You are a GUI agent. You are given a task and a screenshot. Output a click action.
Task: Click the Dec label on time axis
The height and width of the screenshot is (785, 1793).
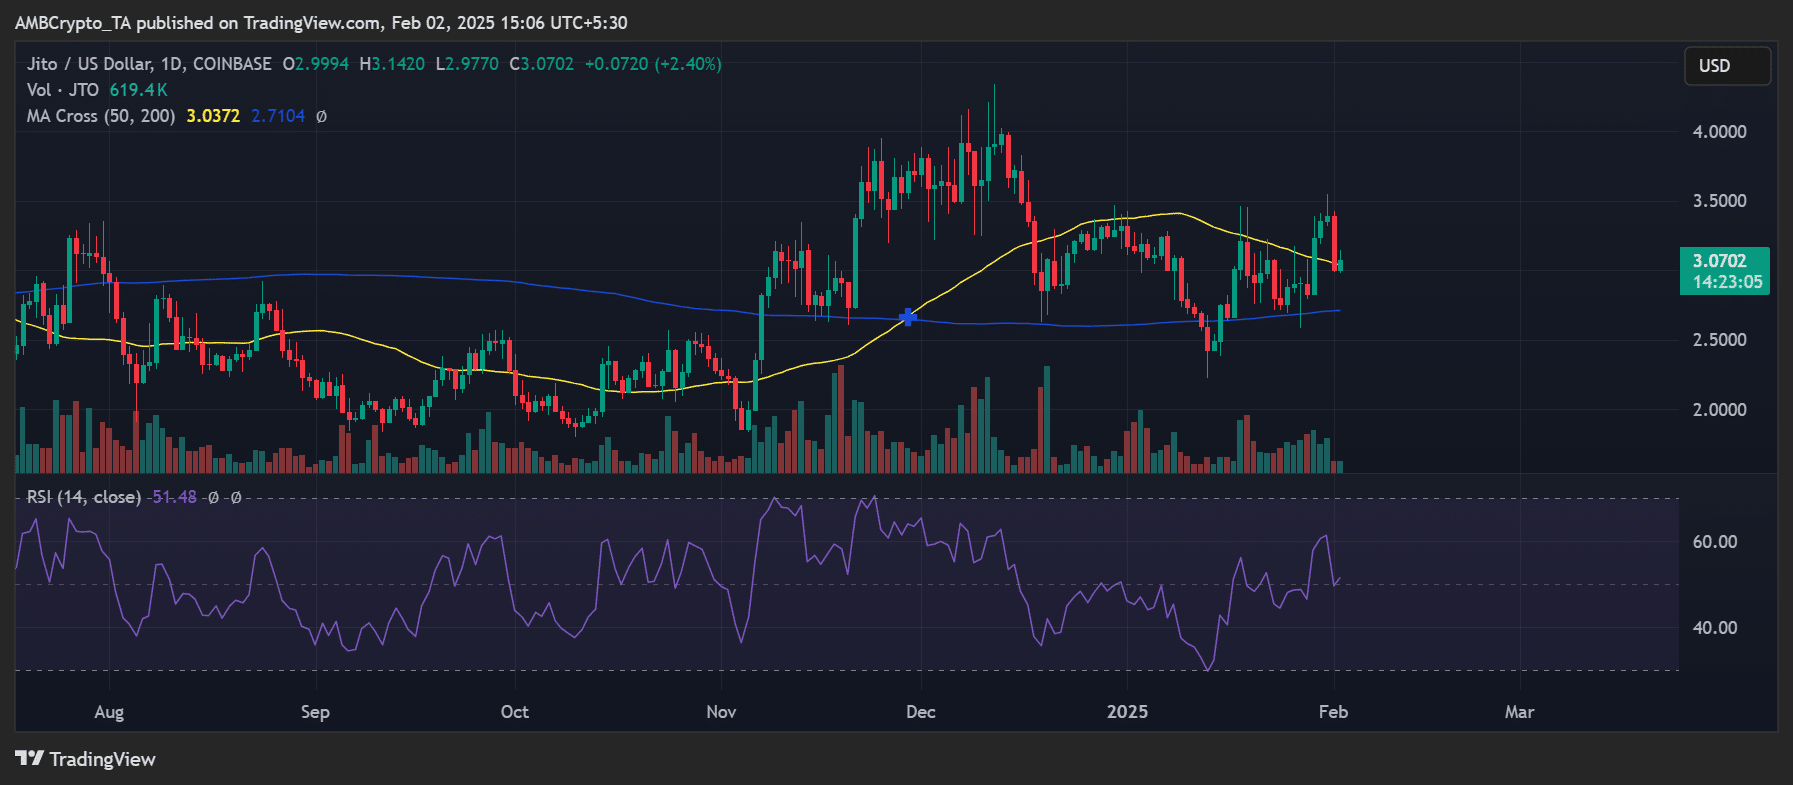point(920,712)
